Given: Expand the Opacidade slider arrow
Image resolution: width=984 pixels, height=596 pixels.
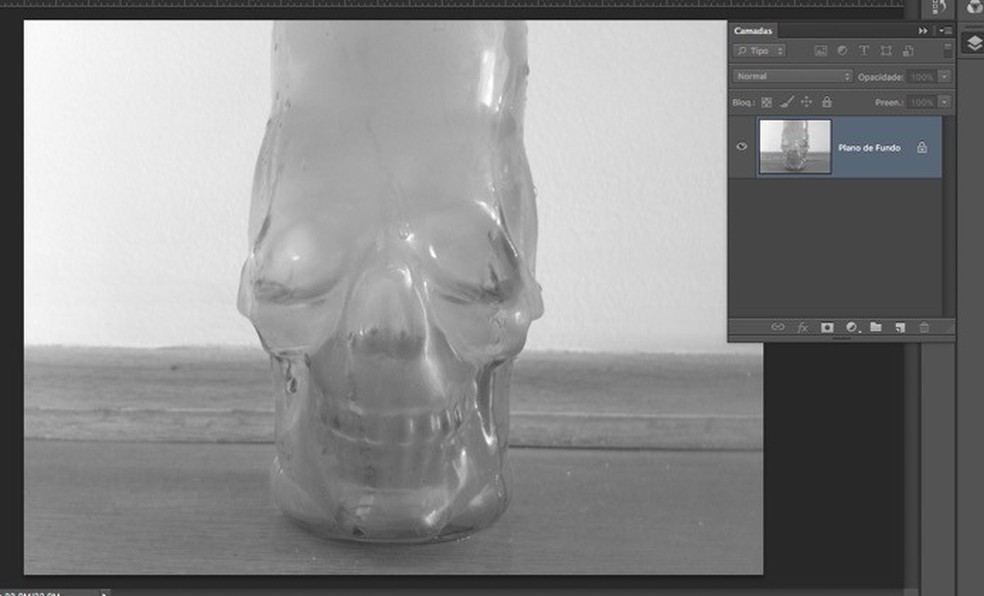Looking at the screenshot, I should [x=944, y=77].
